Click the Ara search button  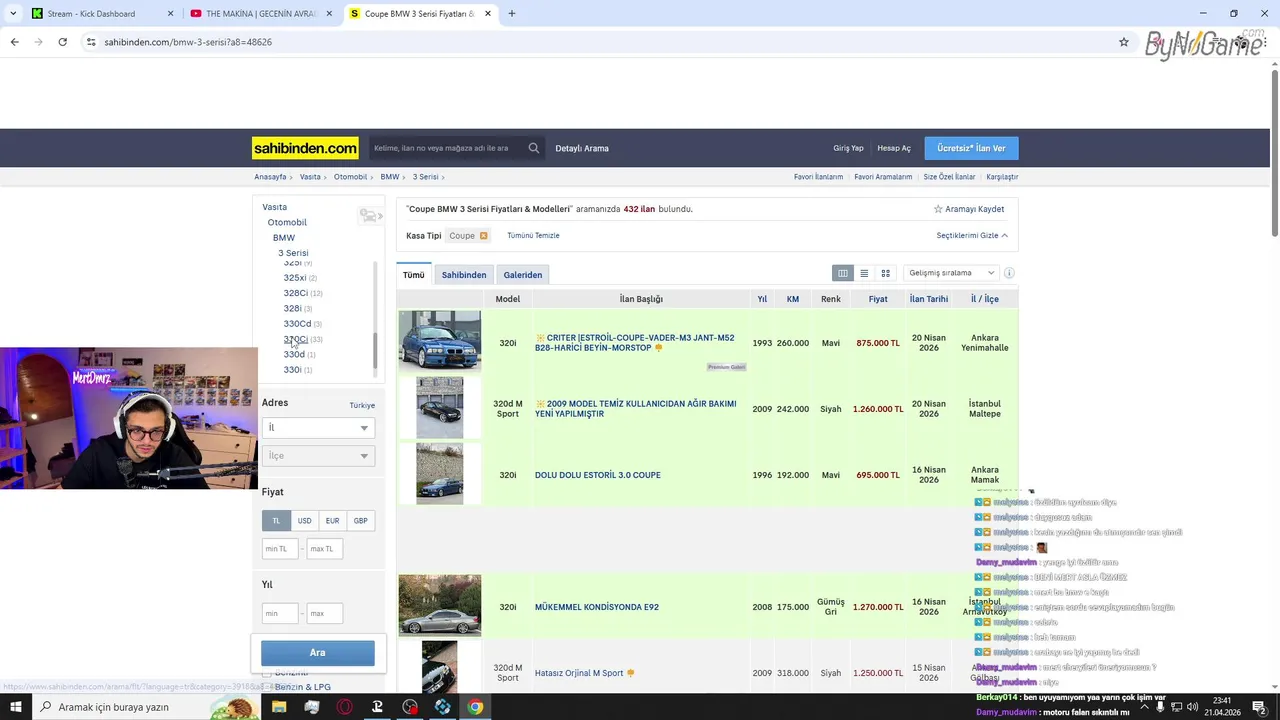tap(318, 653)
